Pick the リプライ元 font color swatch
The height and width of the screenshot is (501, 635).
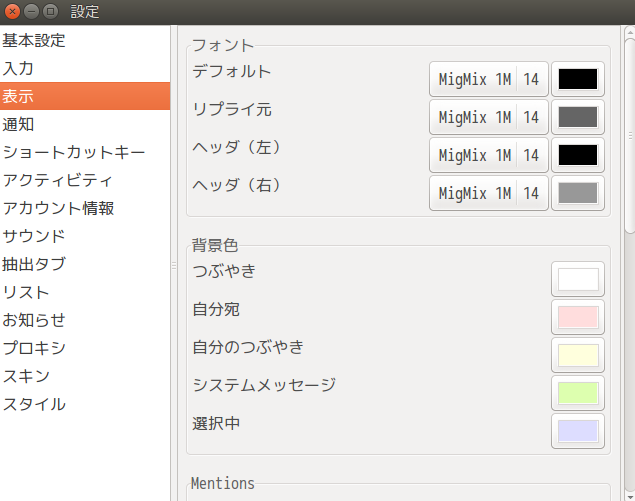coord(578,117)
